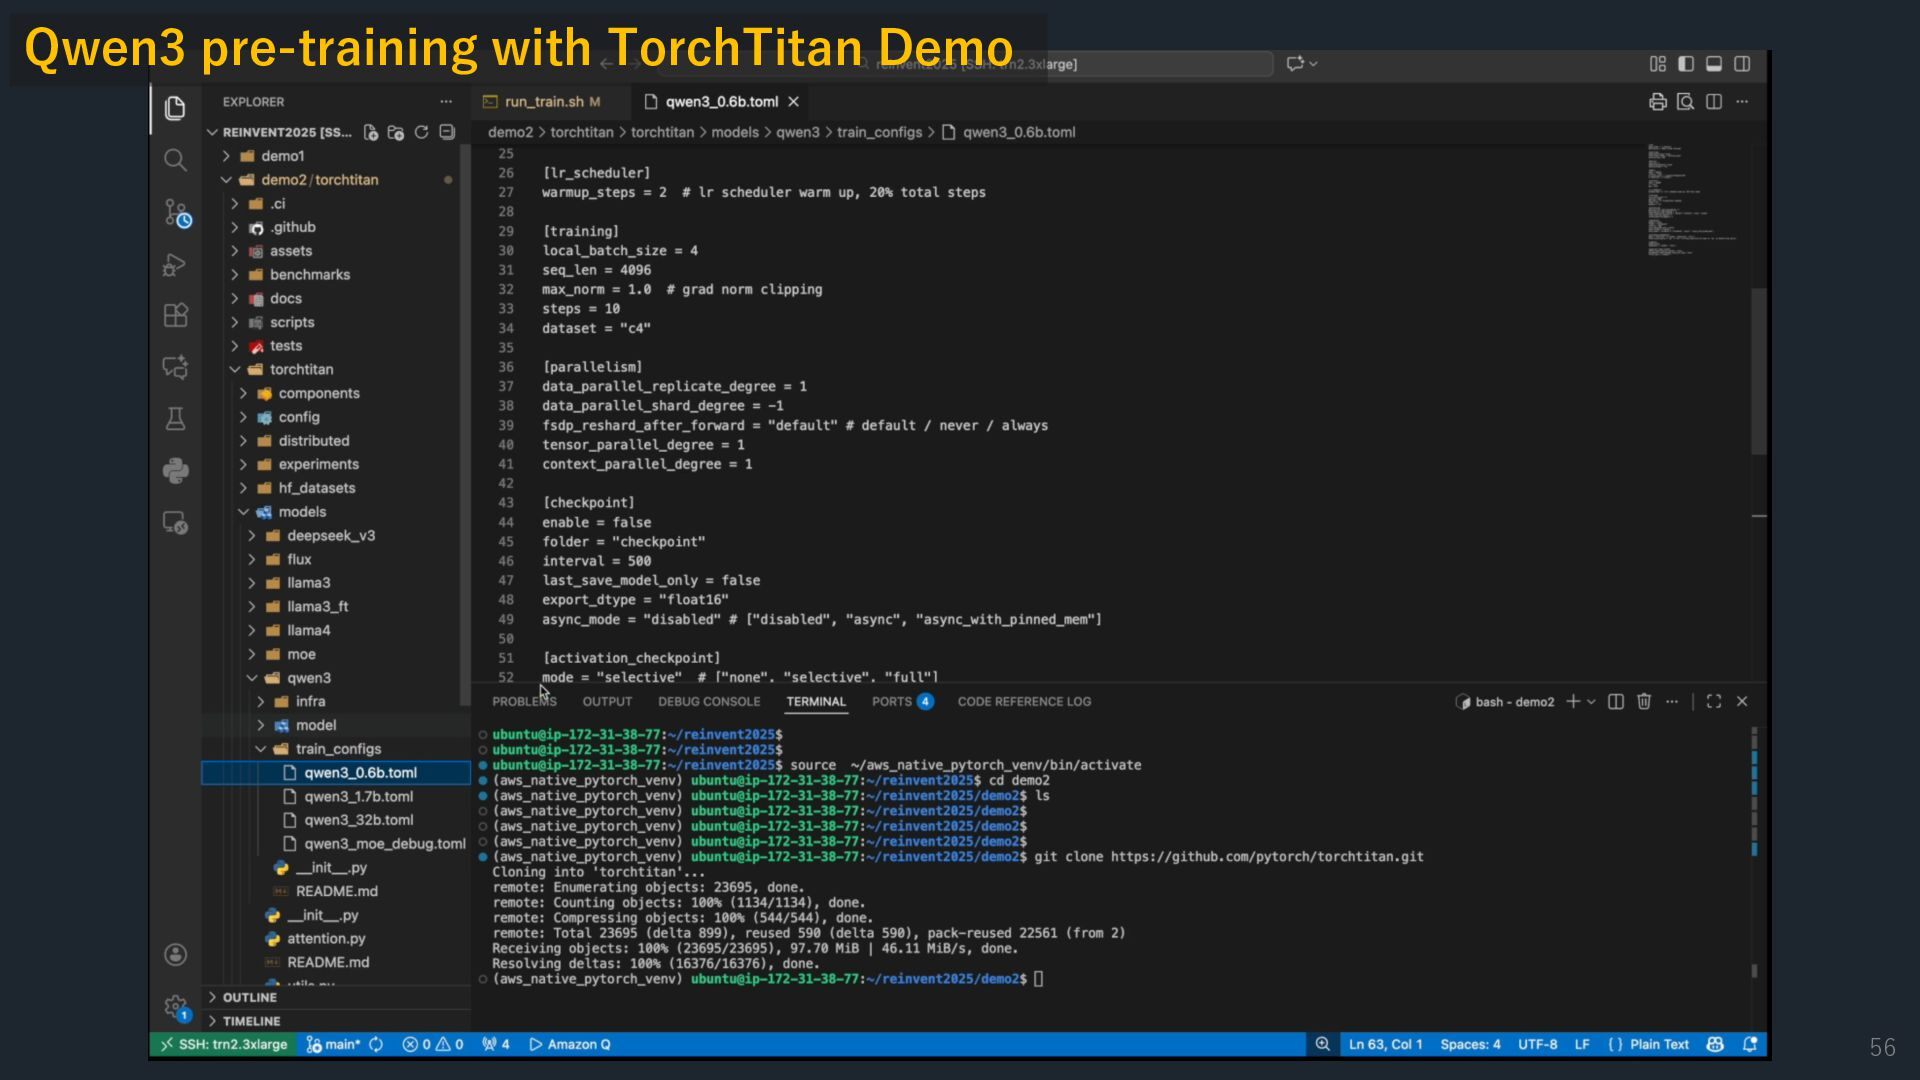Click Amazon Q in status bar
This screenshot has height=1080, width=1920.
(570, 1044)
